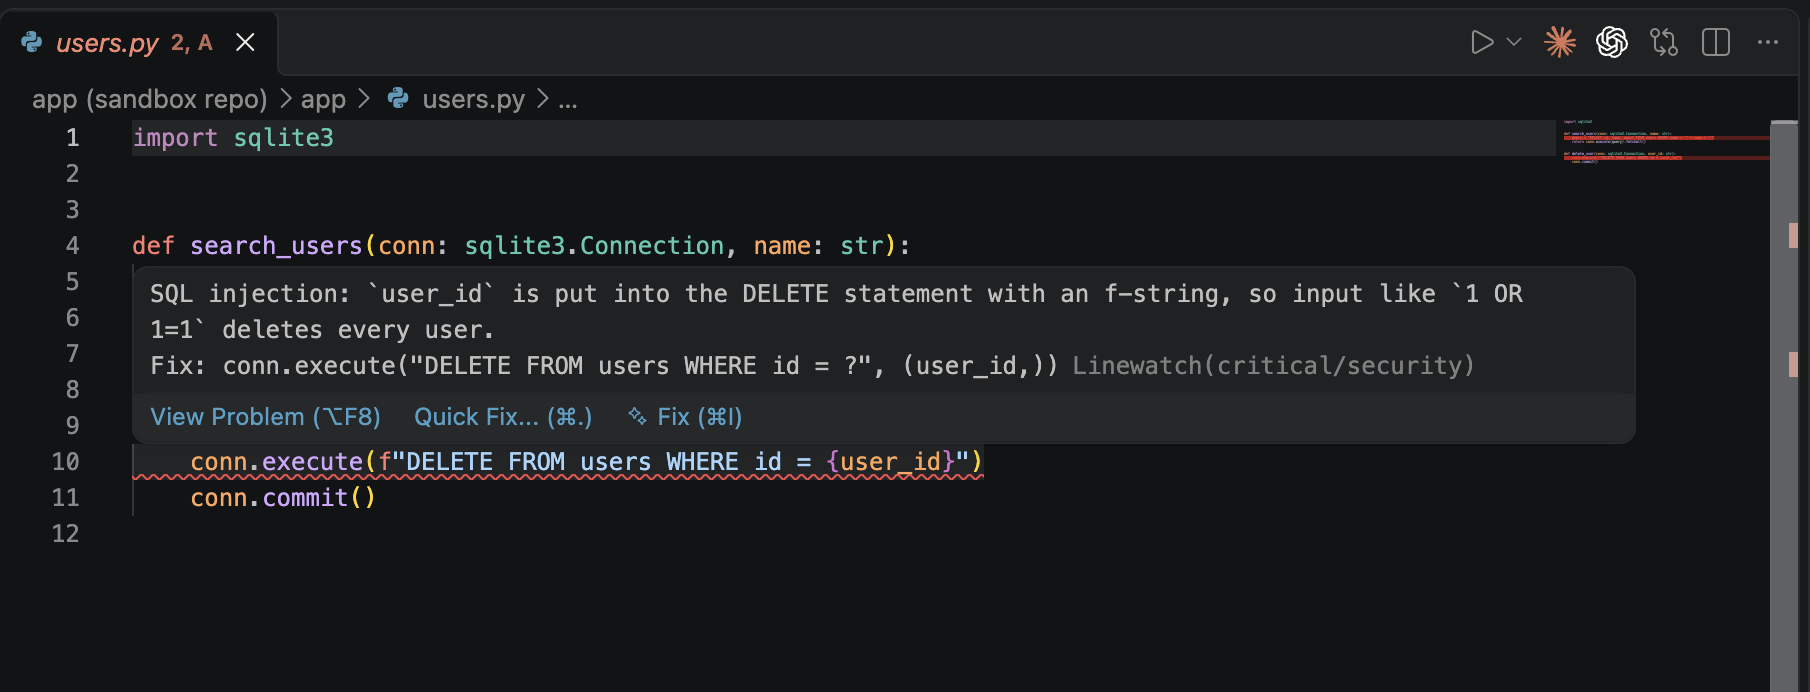The image size is (1810, 692).
Task: Select the users.py editor tab
Action: pos(139,42)
